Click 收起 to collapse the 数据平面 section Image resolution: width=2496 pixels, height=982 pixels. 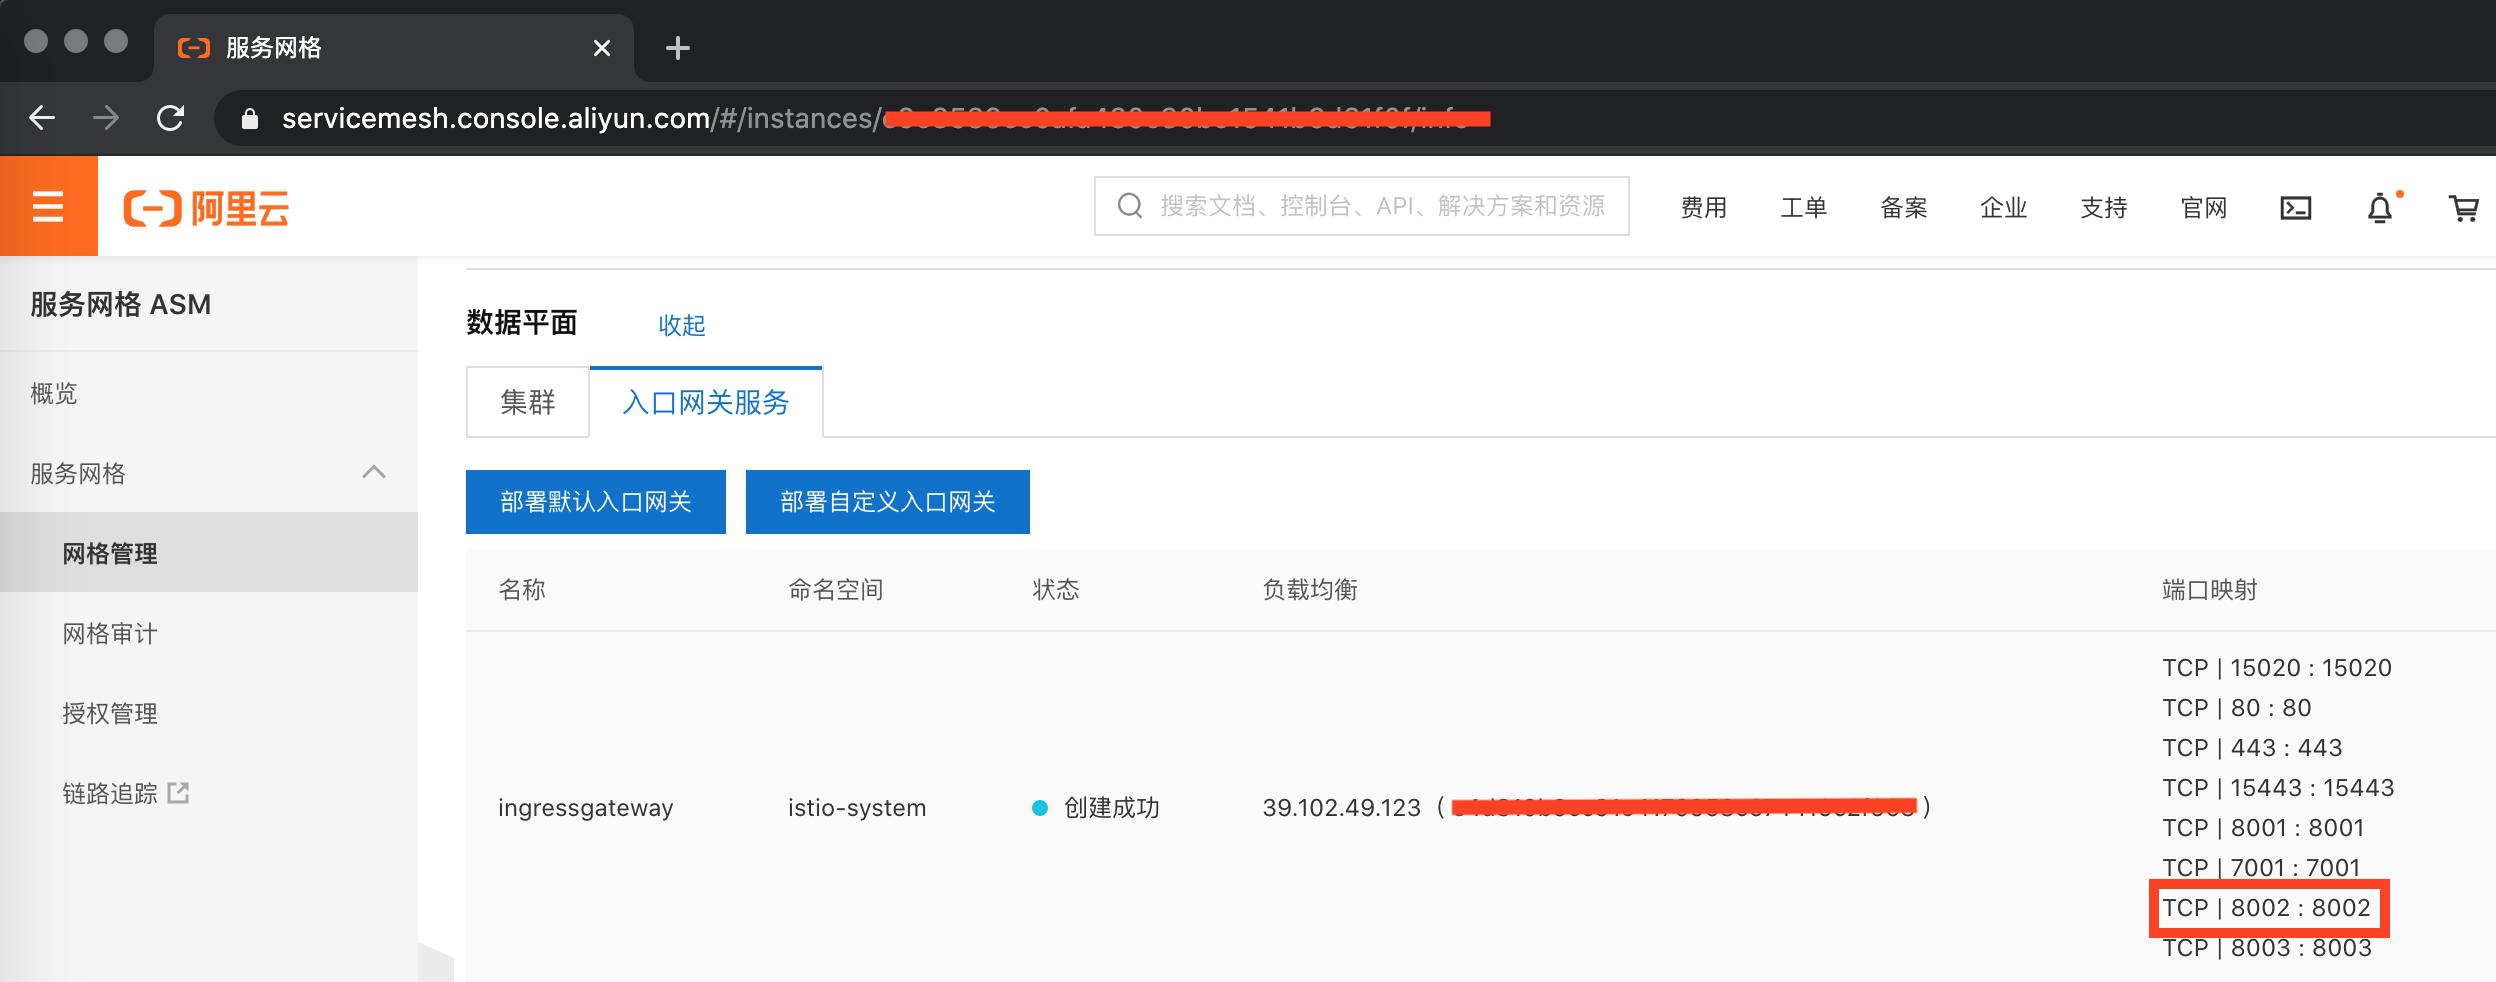(684, 325)
